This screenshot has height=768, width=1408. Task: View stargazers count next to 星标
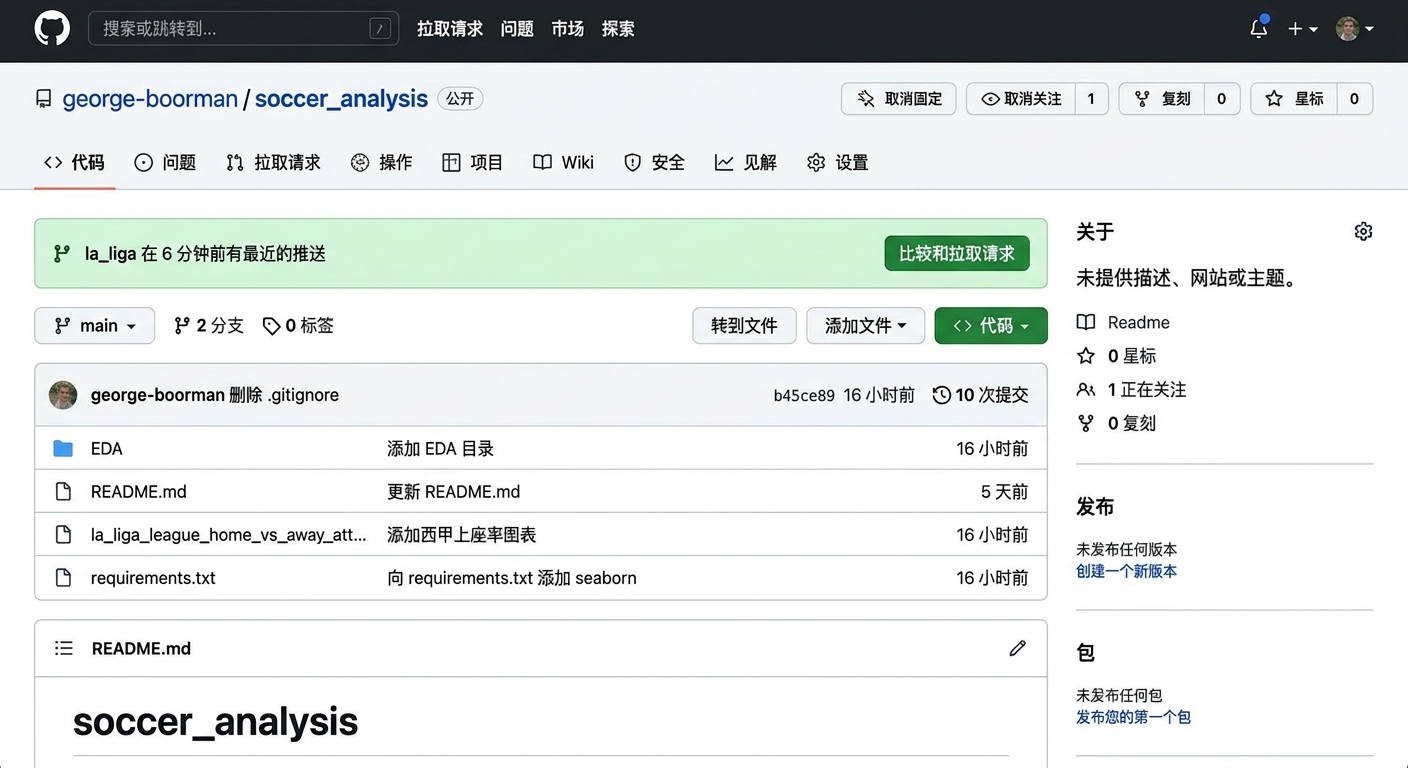pyautogui.click(x=1354, y=99)
